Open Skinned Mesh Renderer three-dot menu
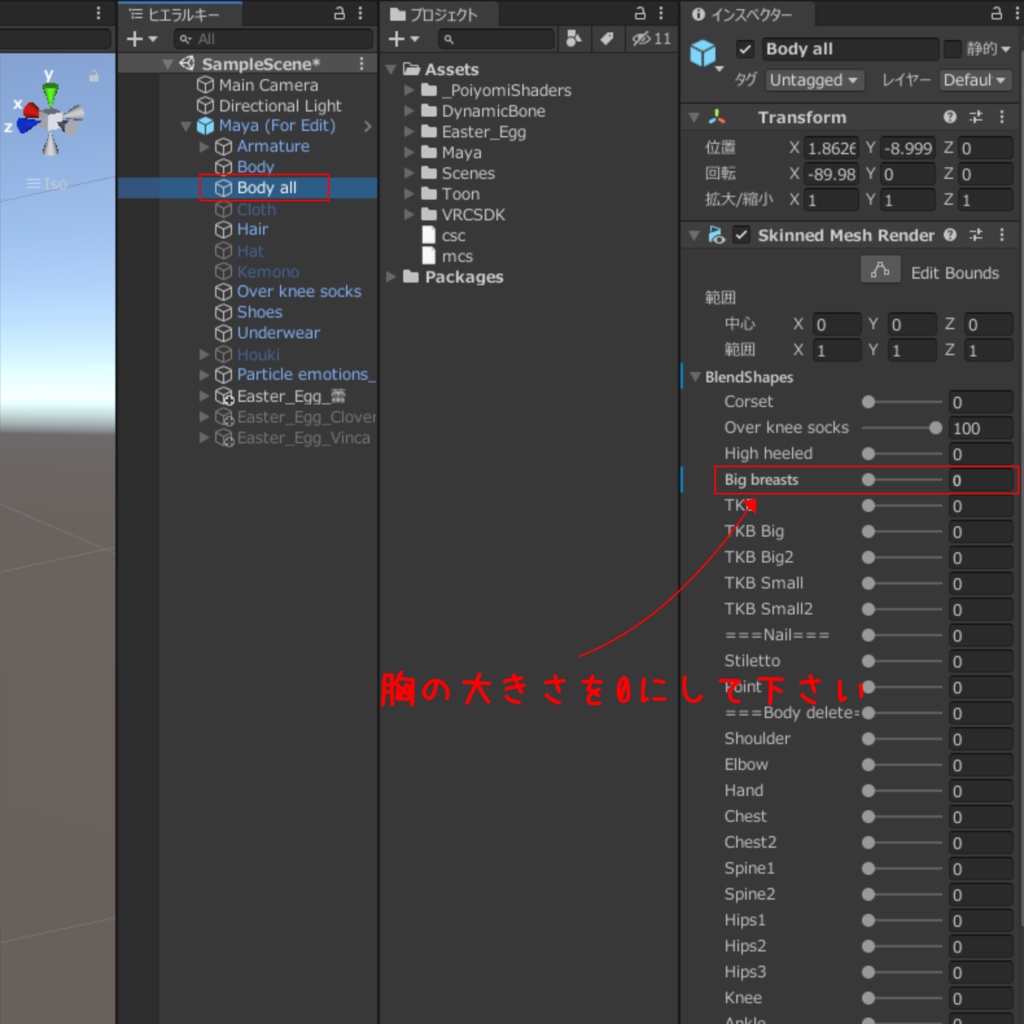Viewport: 1024px width, 1024px height. [x=1002, y=235]
